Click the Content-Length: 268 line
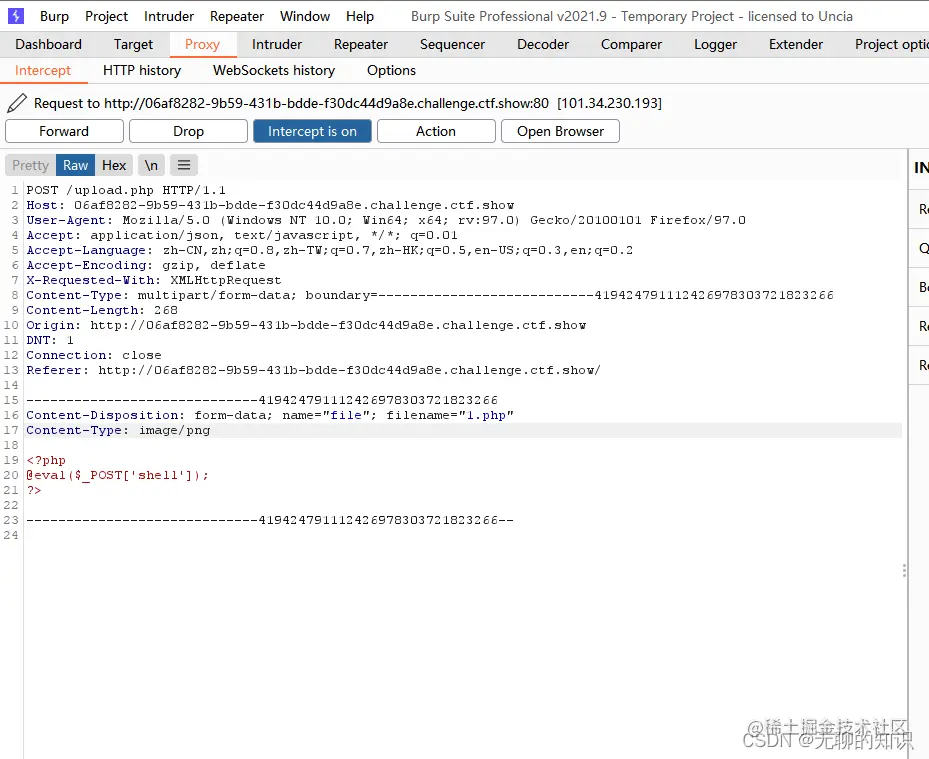Screen dimensions: 929x759 (102, 310)
